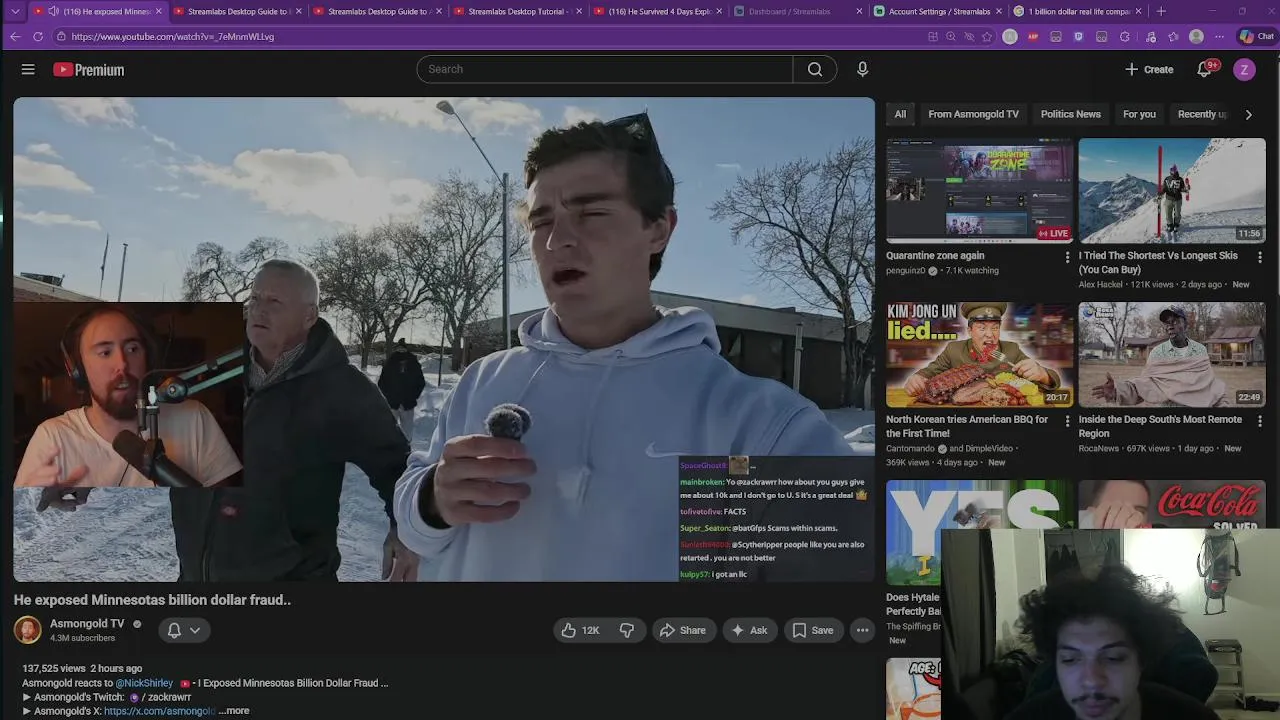Expand description with '...more'
1280x720 pixels.
[x=234, y=711]
